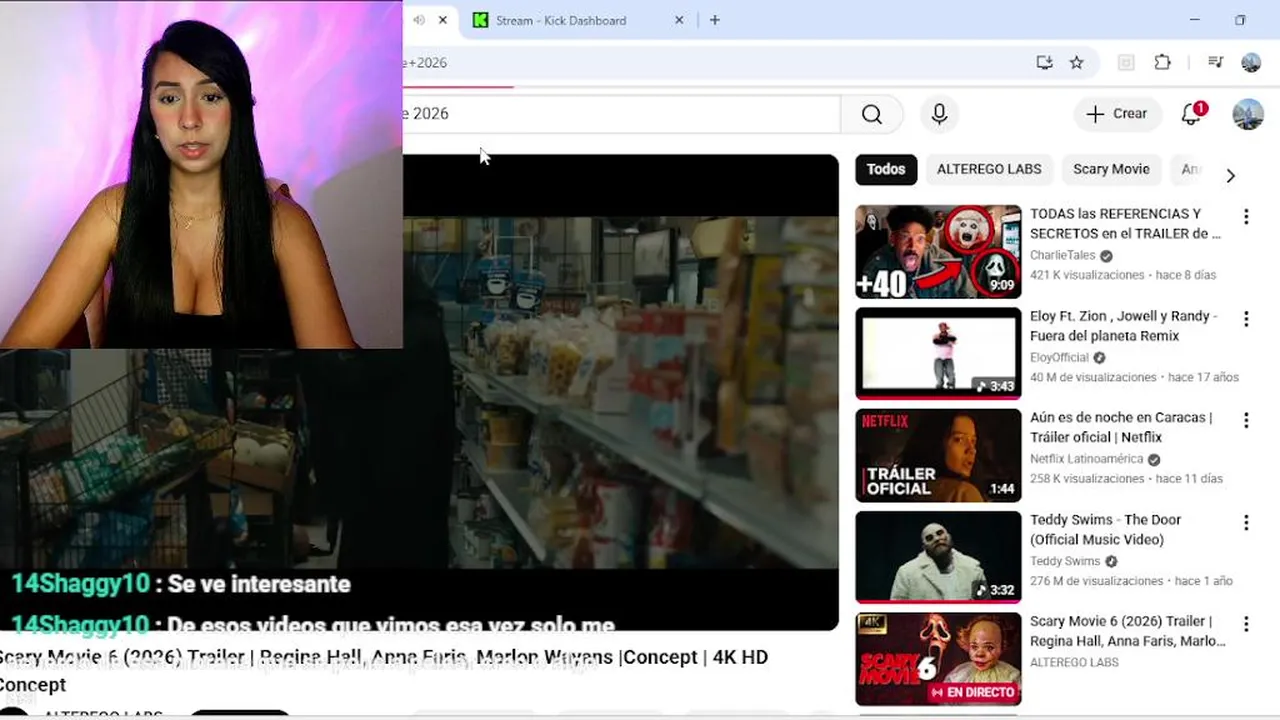Open options menu for Caracas Netflix trailer
This screenshot has height=720, width=1280.
1246,421
